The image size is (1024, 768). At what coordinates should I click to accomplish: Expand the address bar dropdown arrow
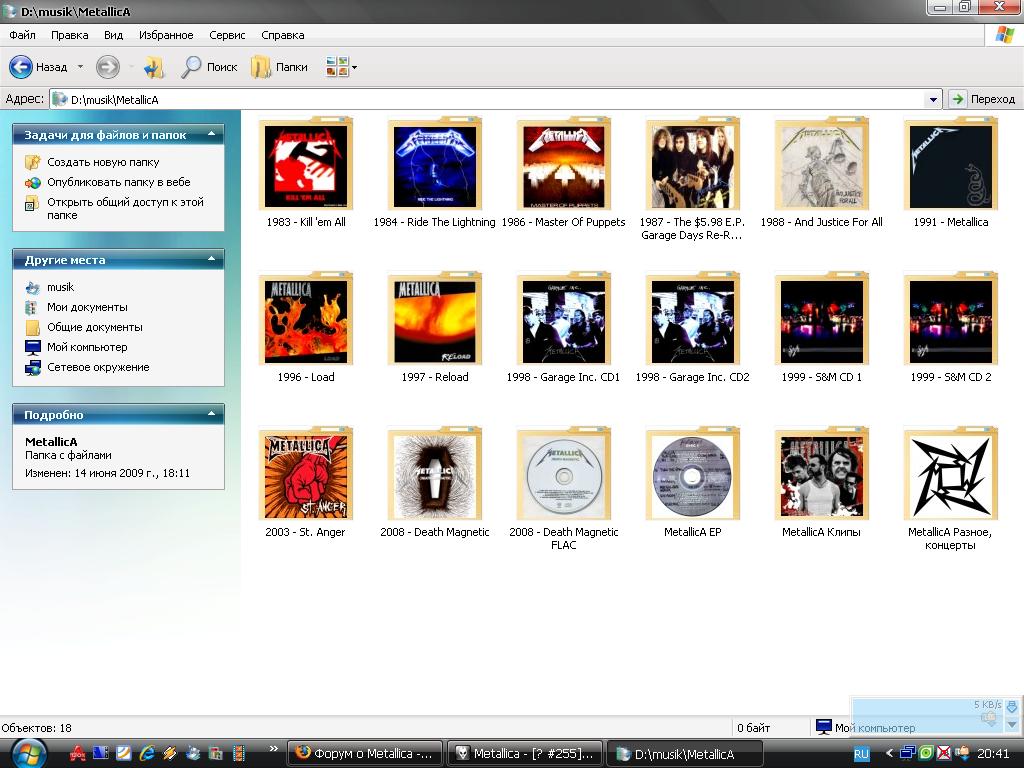pyautogui.click(x=933, y=99)
